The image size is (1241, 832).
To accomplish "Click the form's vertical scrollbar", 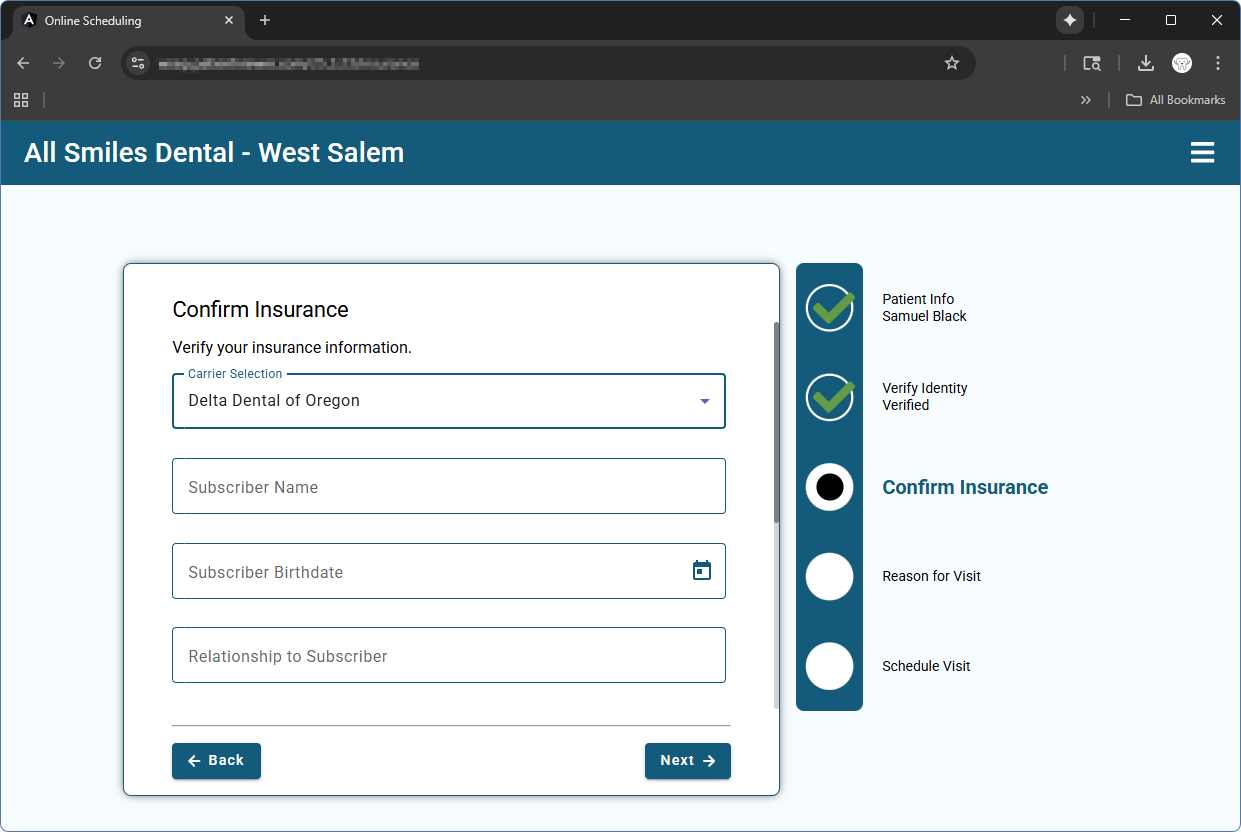I will (x=776, y=420).
